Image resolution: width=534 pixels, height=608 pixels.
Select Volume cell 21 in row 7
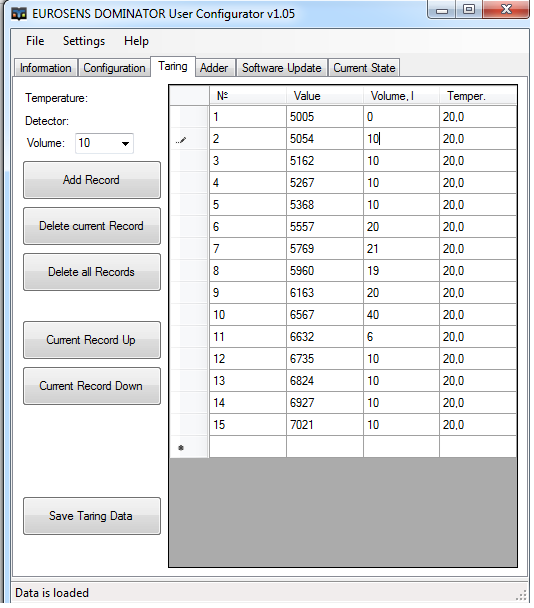coord(401,249)
